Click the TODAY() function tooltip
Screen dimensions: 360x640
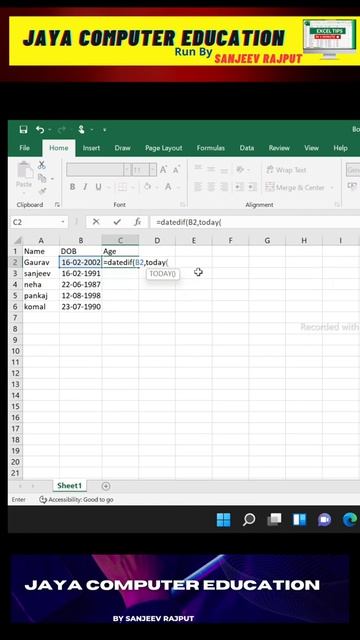(162, 273)
